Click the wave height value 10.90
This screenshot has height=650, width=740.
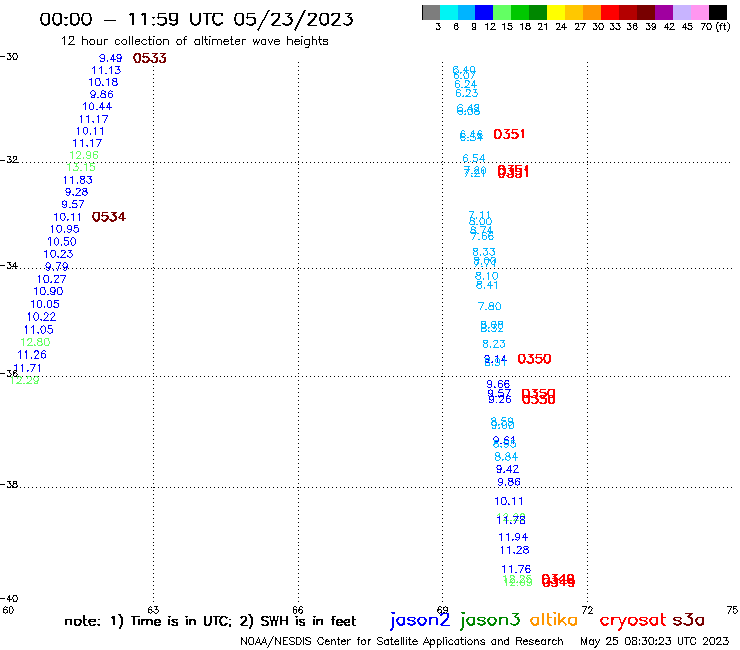(x=48, y=291)
